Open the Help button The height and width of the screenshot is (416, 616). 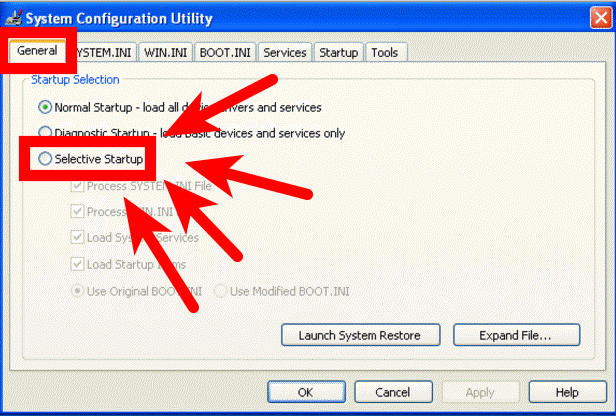pyautogui.click(x=567, y=392)
